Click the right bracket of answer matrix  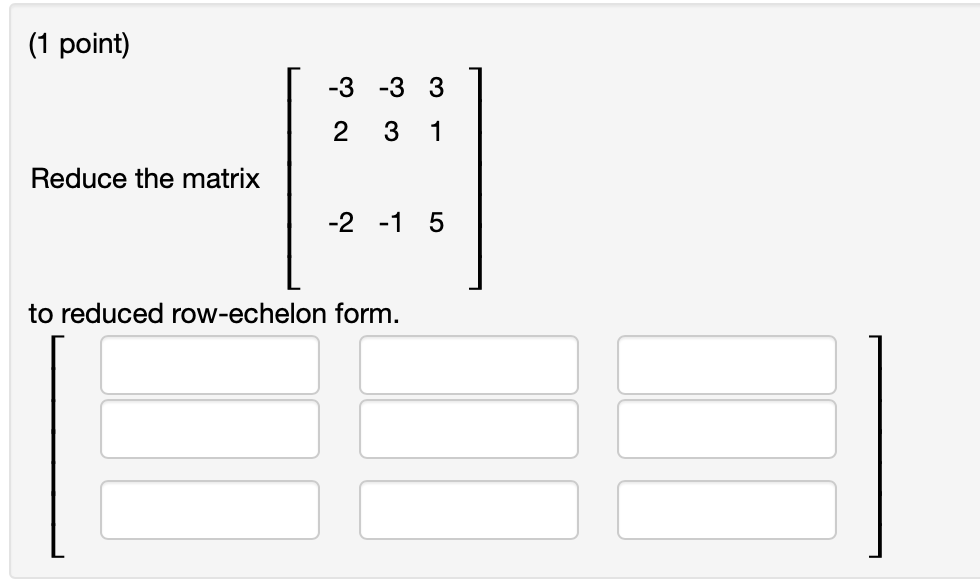click(877, 445)
